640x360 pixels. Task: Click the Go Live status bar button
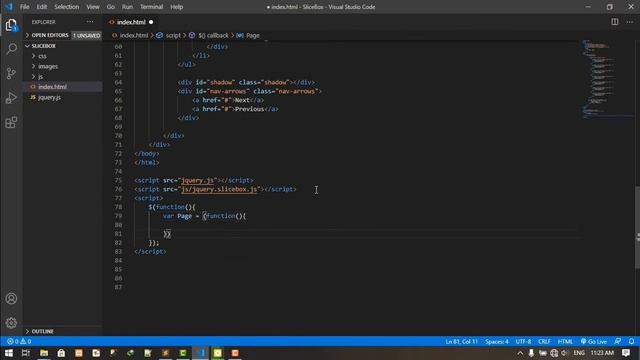(x=593, y=341)
